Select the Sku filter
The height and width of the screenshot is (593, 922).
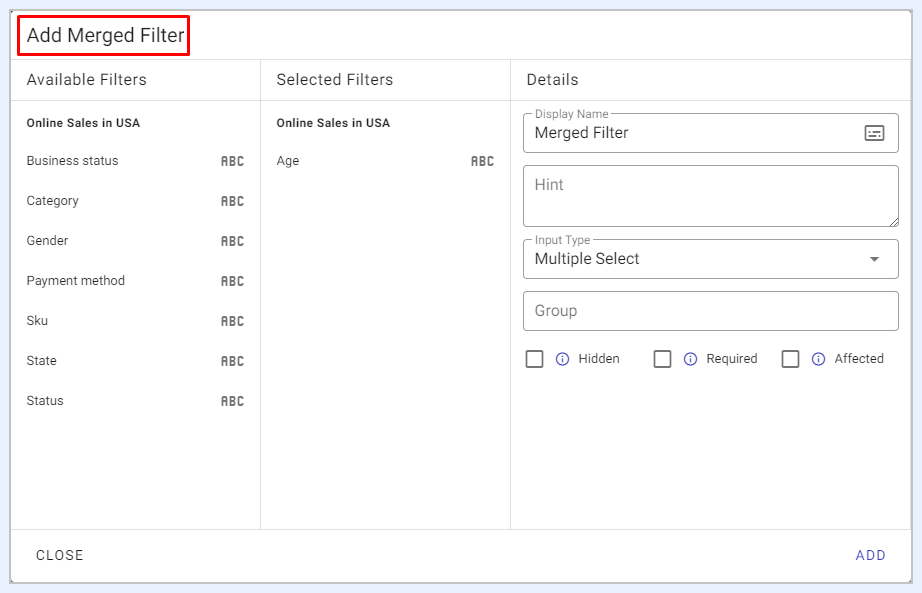(x=135, y=321)
